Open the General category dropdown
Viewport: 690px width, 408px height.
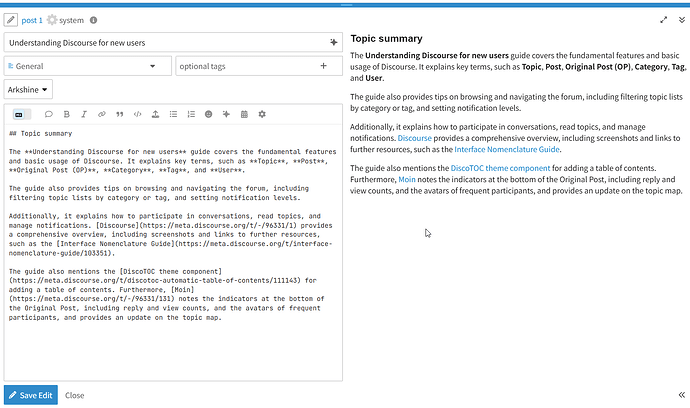point(88,66)
